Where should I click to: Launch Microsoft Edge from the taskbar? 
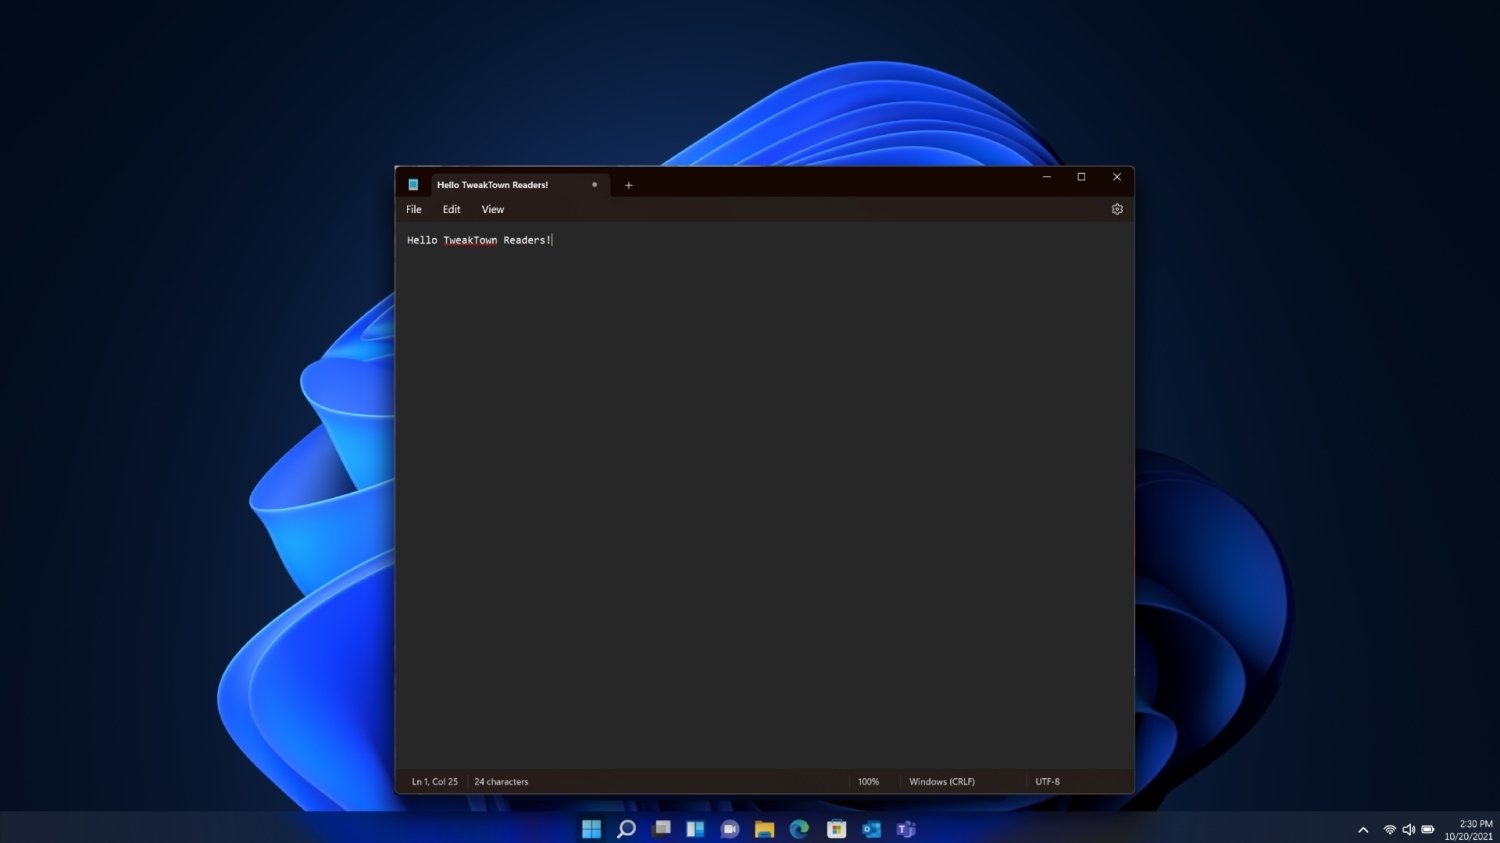pyautogui.click(x=798, y=828)
